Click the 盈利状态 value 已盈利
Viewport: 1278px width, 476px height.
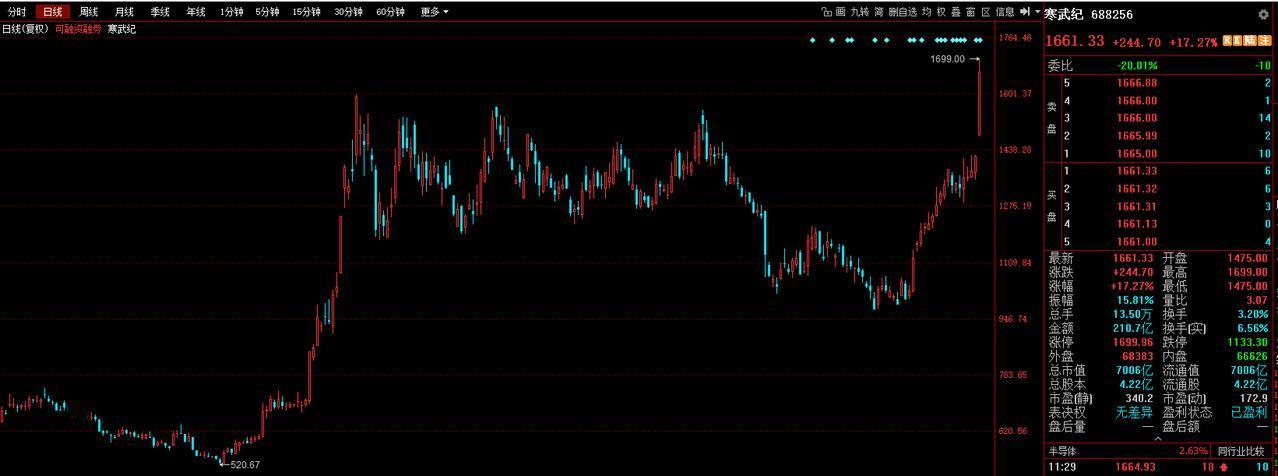(1249, 411)
